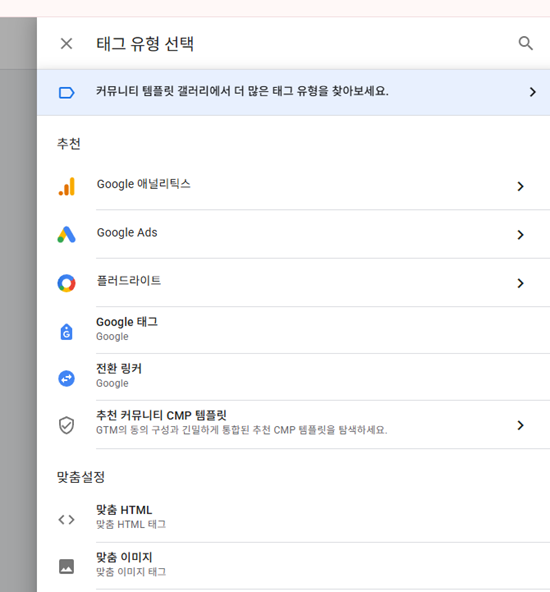The width and height of the screenshot is (550, 592).
Task: Expand 추천 커뮤니티 CMP 템플릿 chevron
Action: tap(521, 425)
